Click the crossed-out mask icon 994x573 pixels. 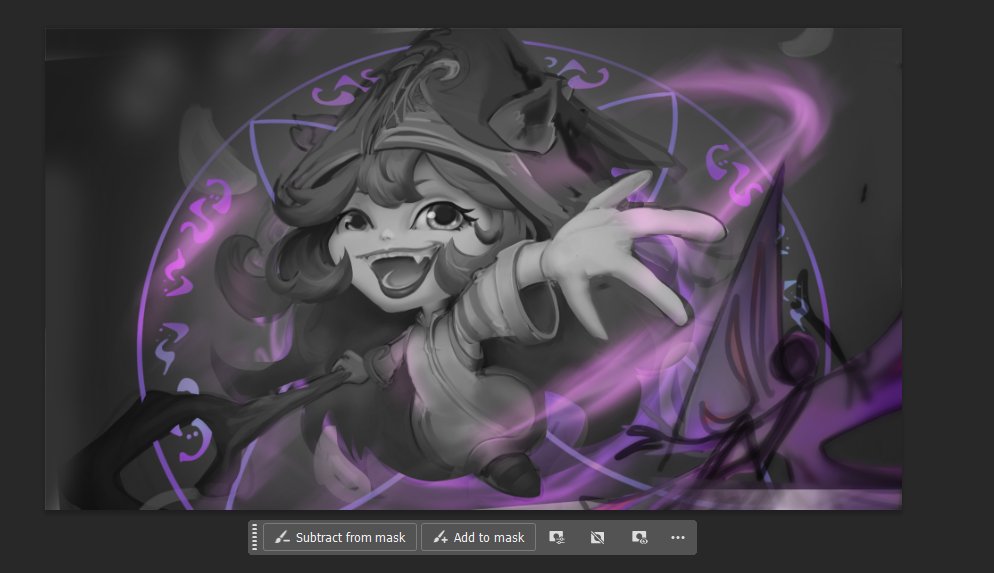[597, 538]
